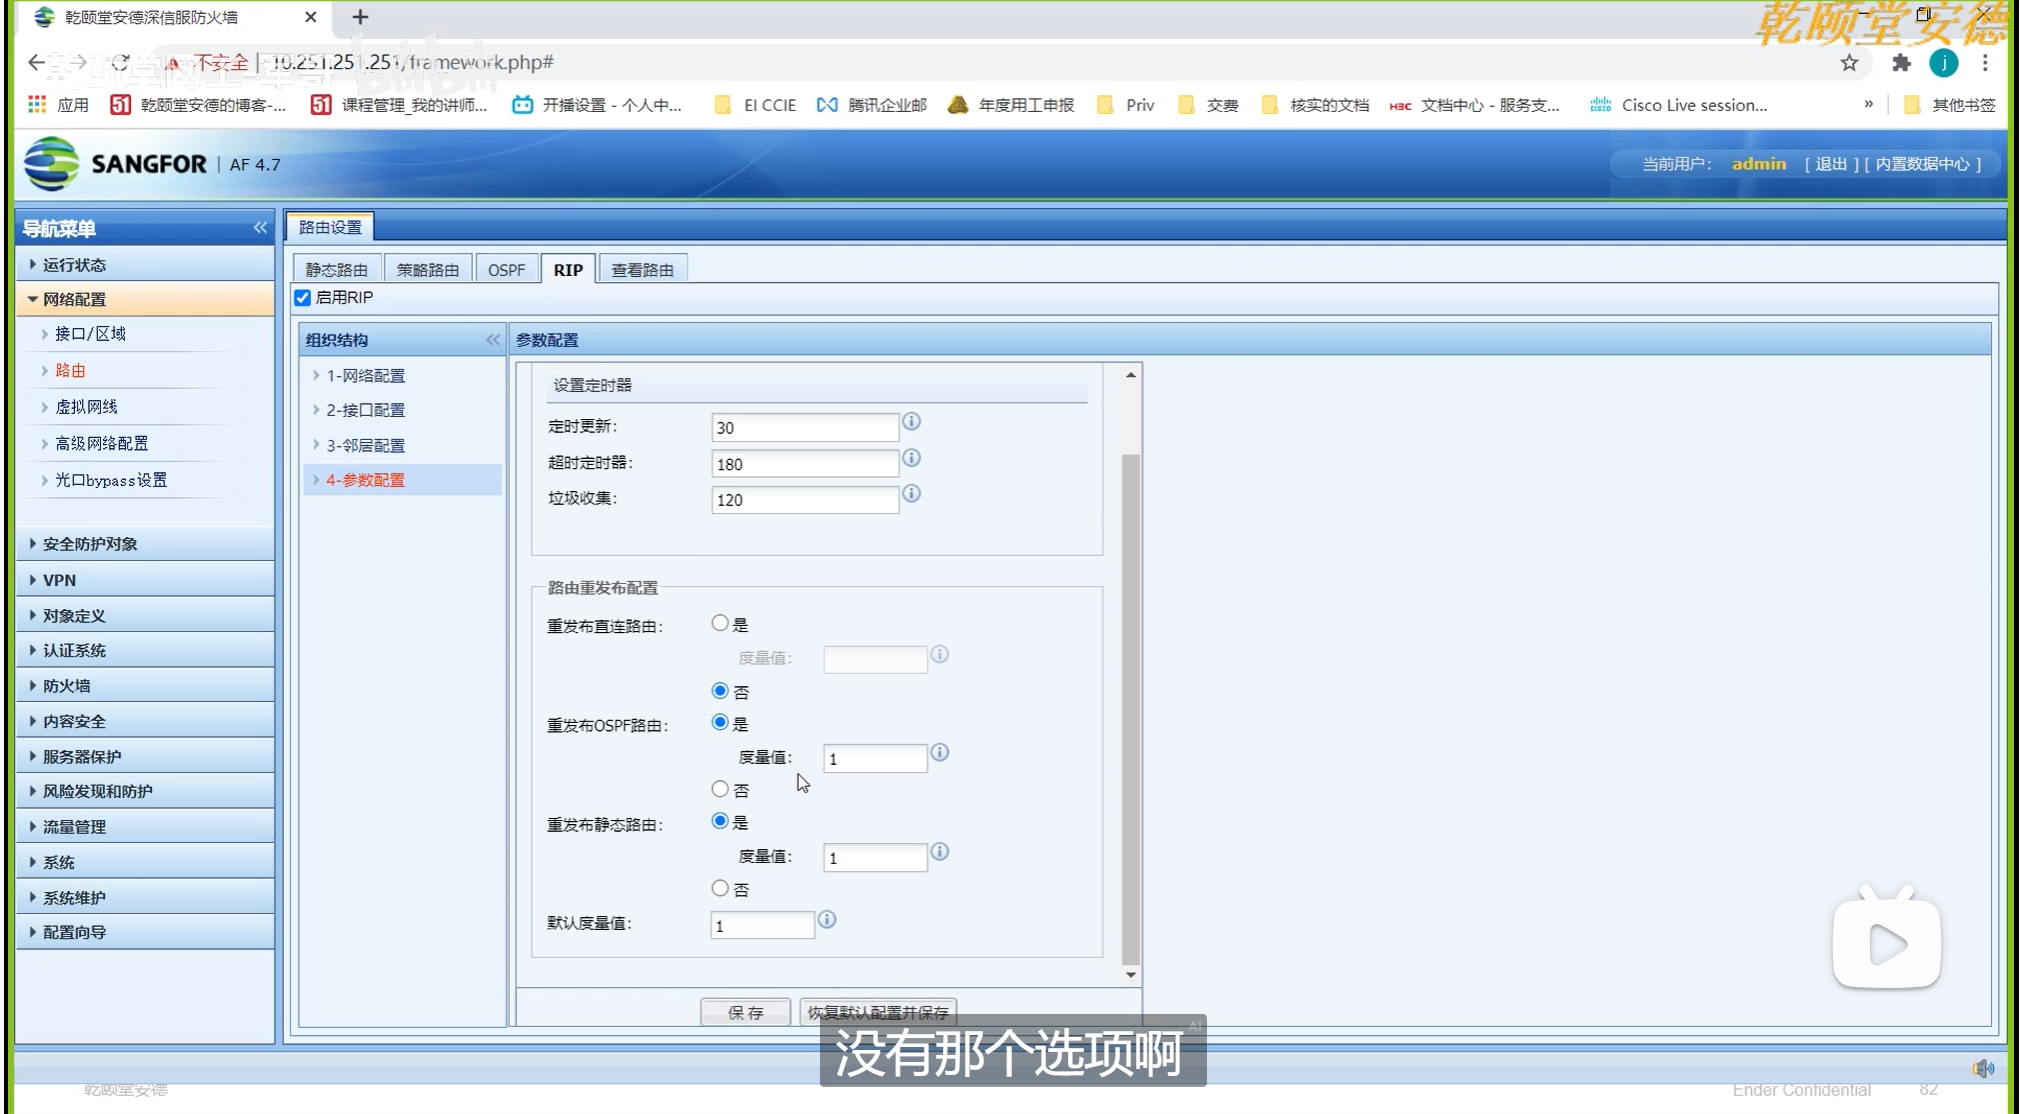Image resolution: width=2020 pixels, height=1114 pixels.
Task: Click info icon beside 垃圾收集 field
Action: [x=911, y=494]
